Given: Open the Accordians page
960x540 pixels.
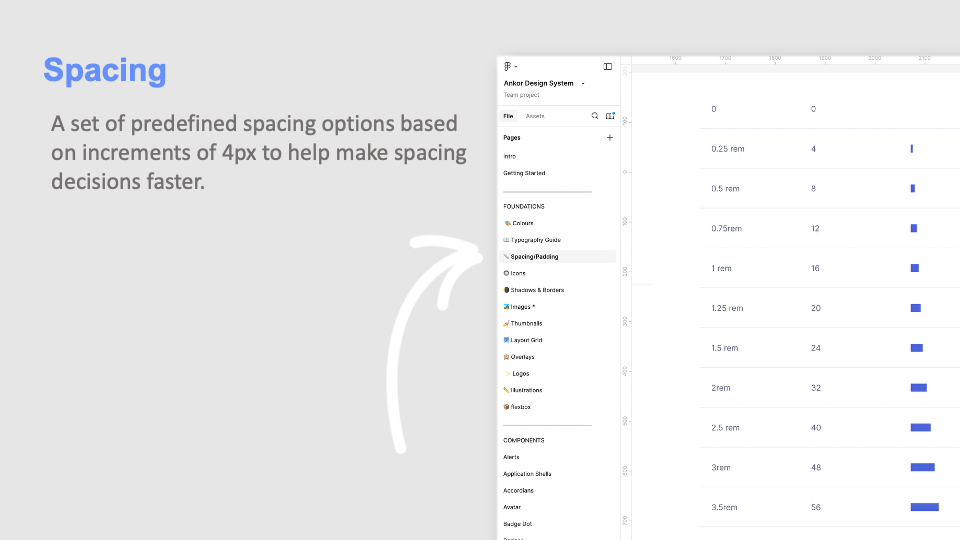Looking at the screenshot, I should pos(518,490).
